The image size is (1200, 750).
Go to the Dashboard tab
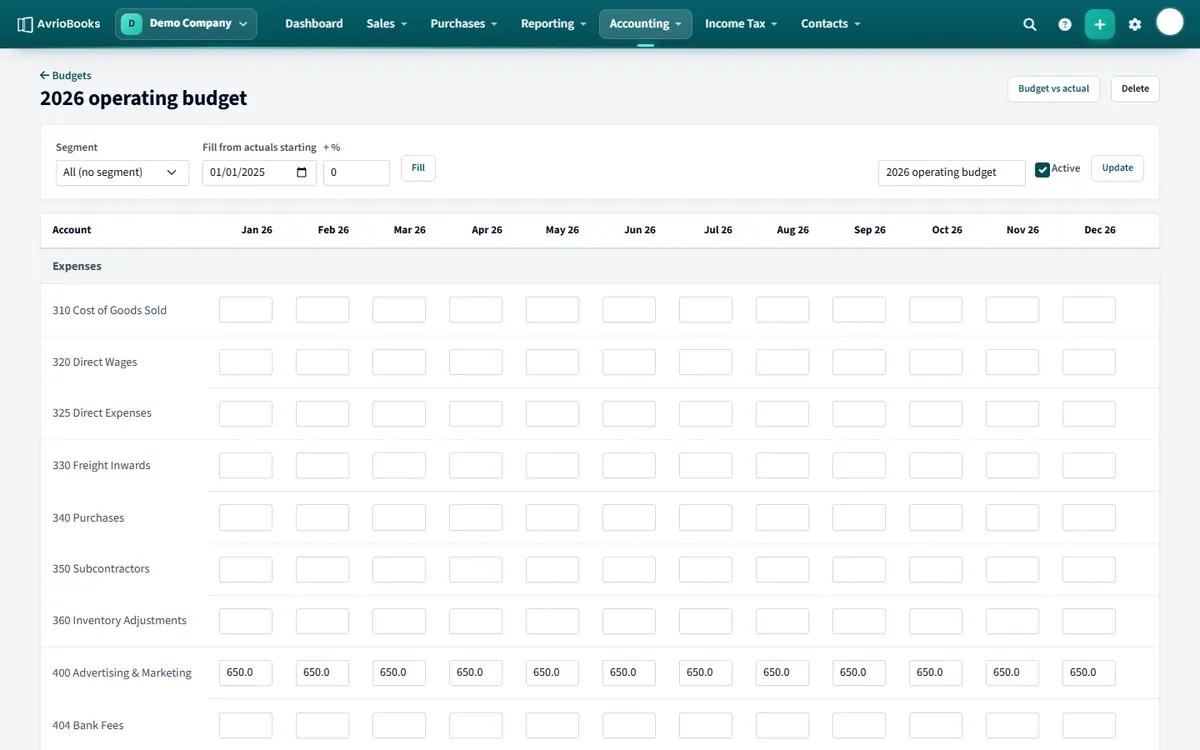coord(314,24)
